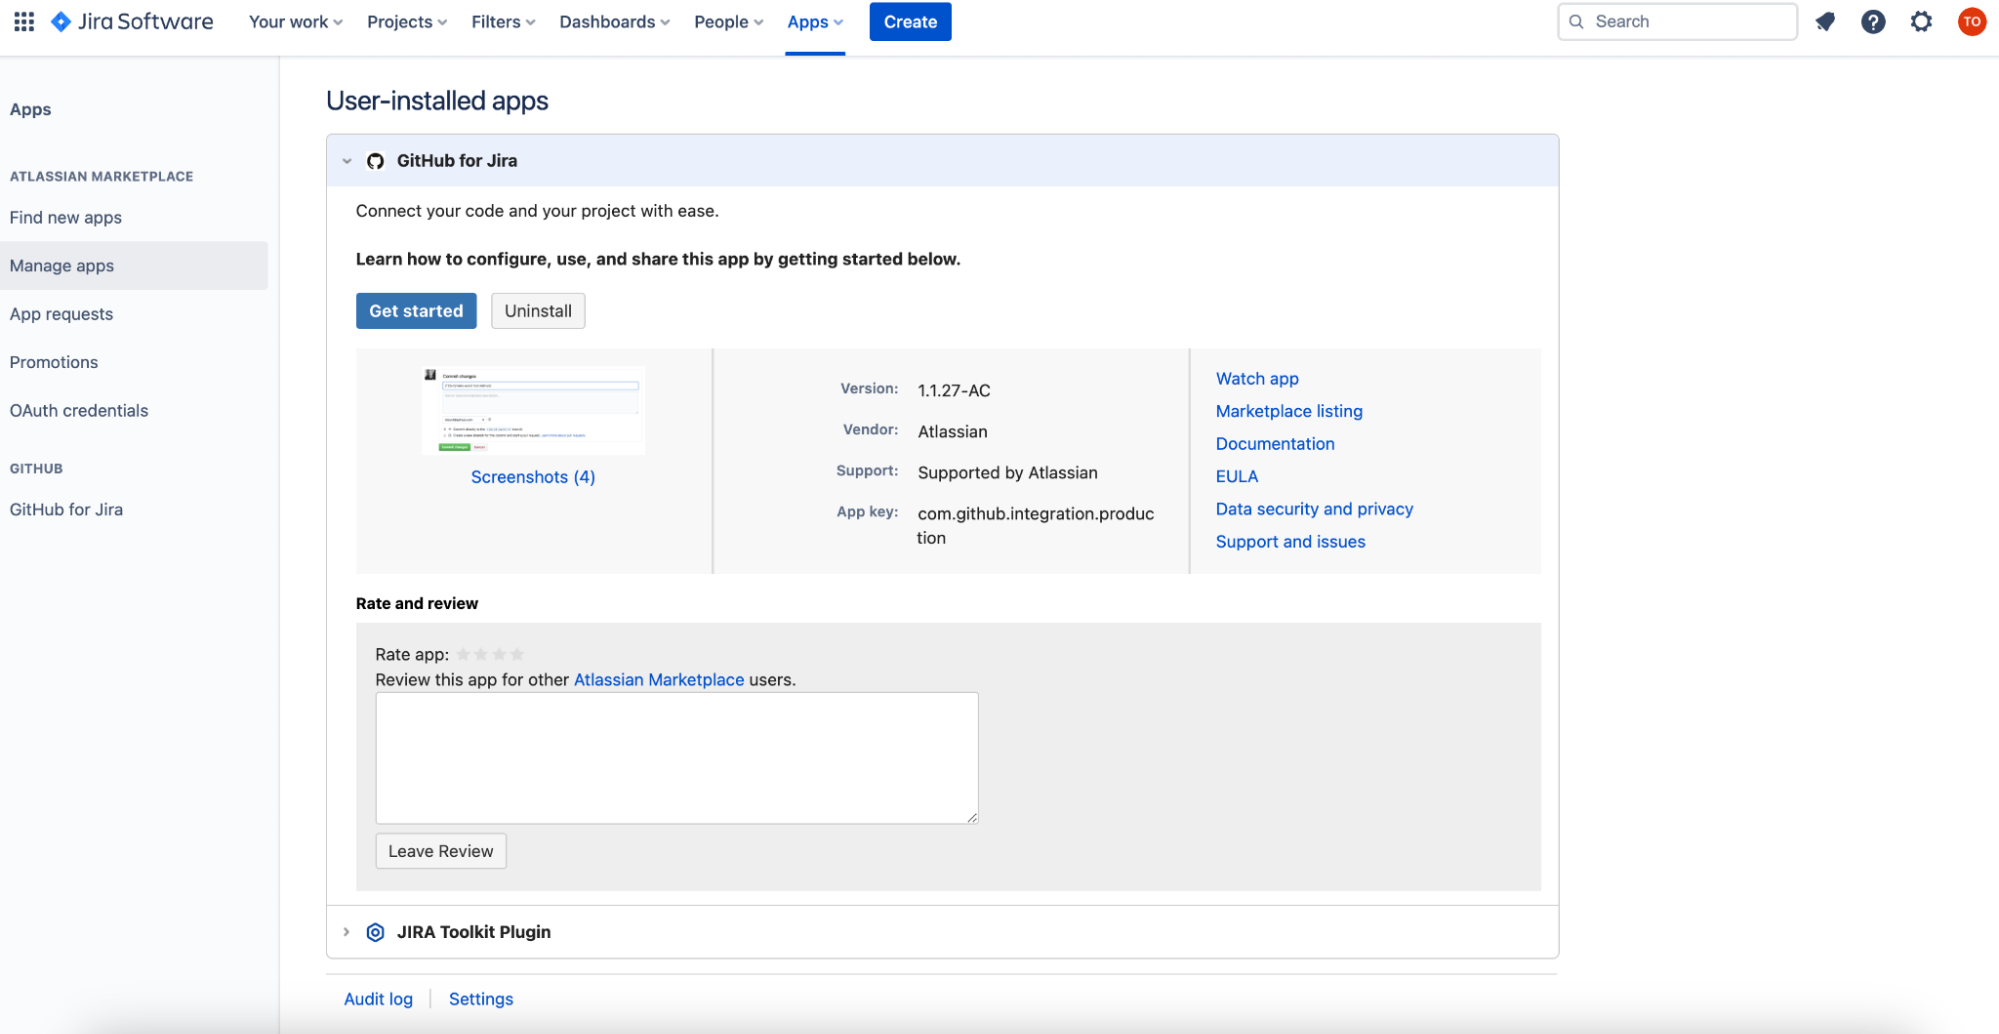The image size is (1999, 1034).
Task: Set a rating with the Rate app stars
Action: pos(490,655)
